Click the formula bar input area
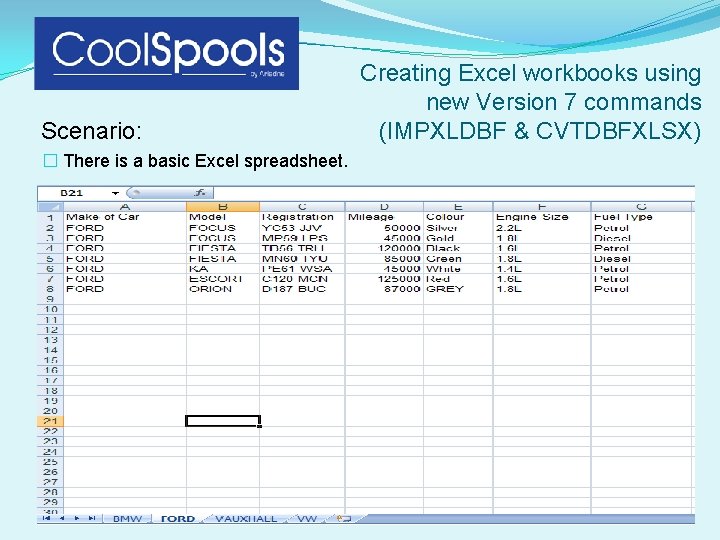 [x=454, y=193]
